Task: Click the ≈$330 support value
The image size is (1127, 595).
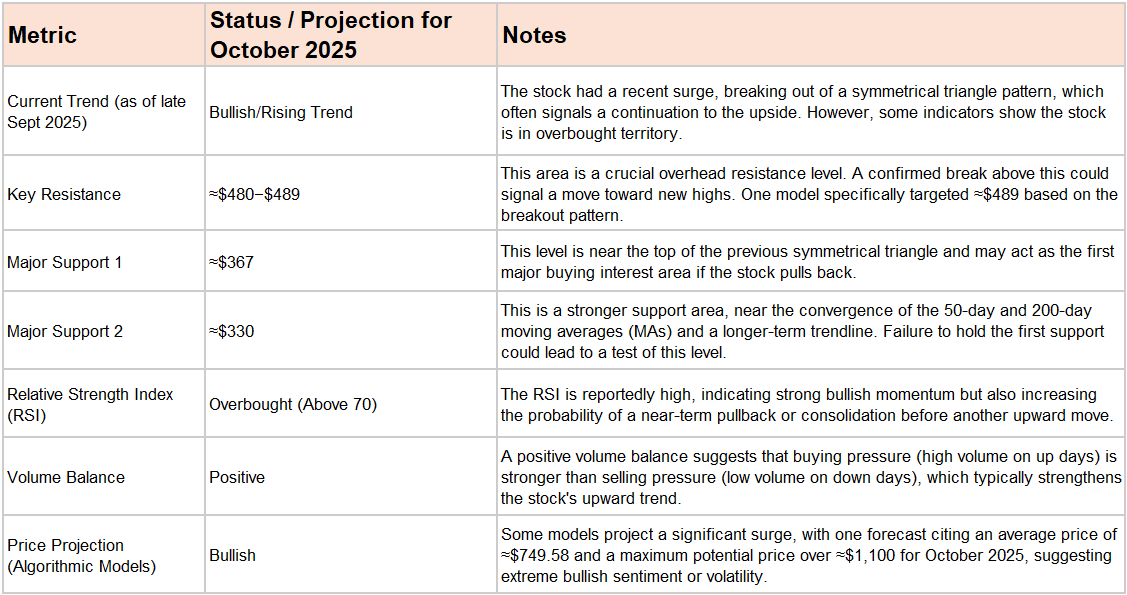Action: [x=232, y=331]
